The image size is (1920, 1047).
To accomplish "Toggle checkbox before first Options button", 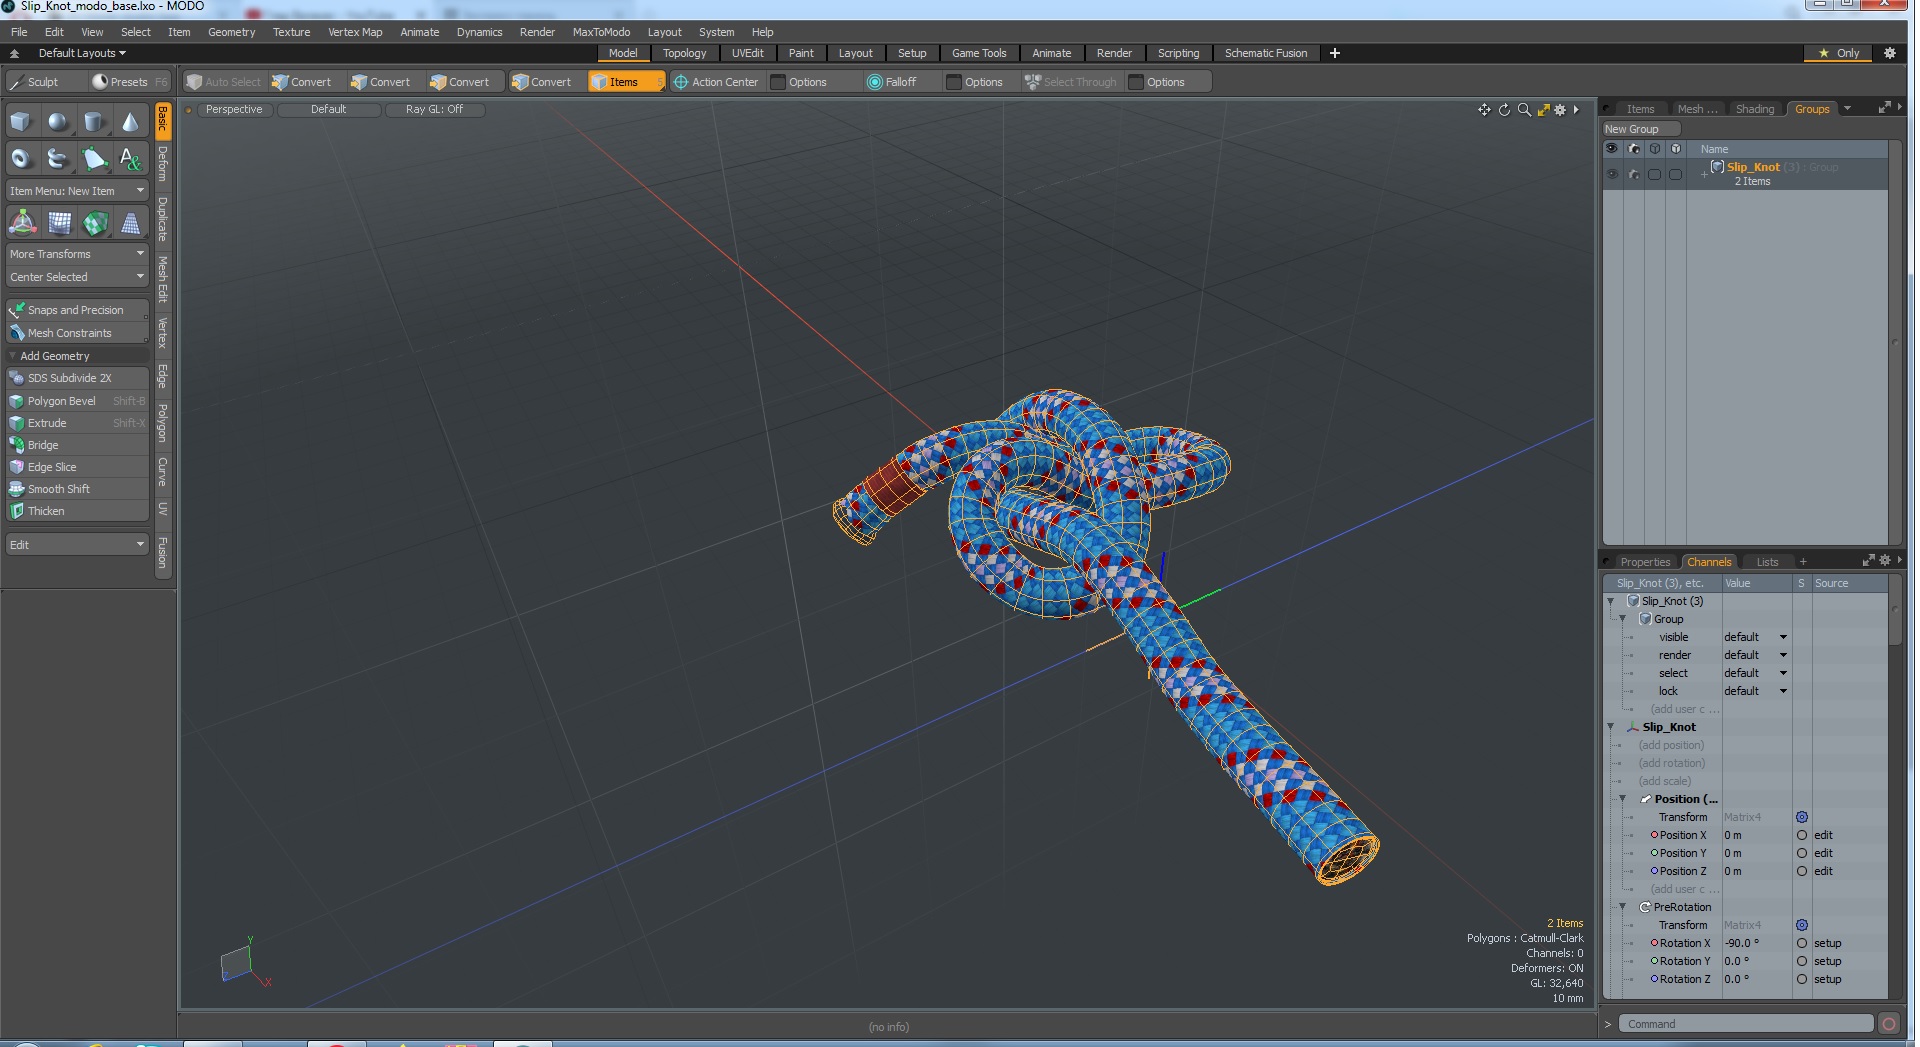I will [778, 82].
